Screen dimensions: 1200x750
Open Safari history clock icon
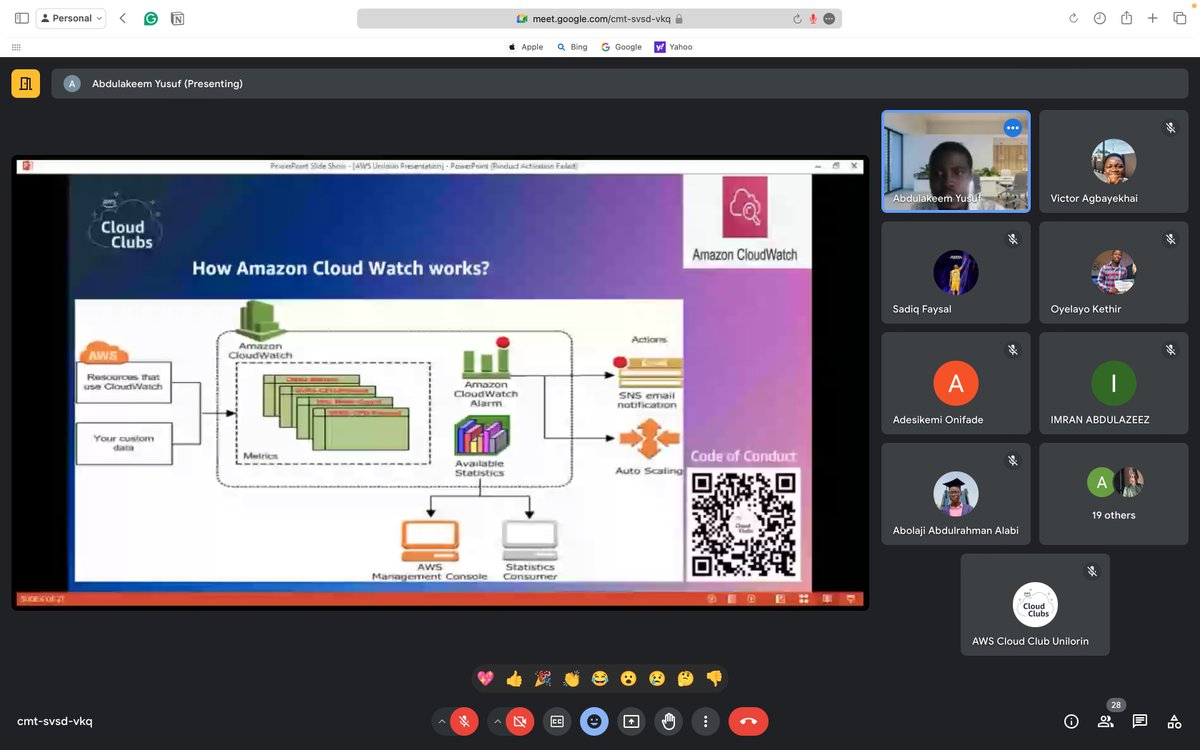pyautogui.click(x=1100, y=18)
